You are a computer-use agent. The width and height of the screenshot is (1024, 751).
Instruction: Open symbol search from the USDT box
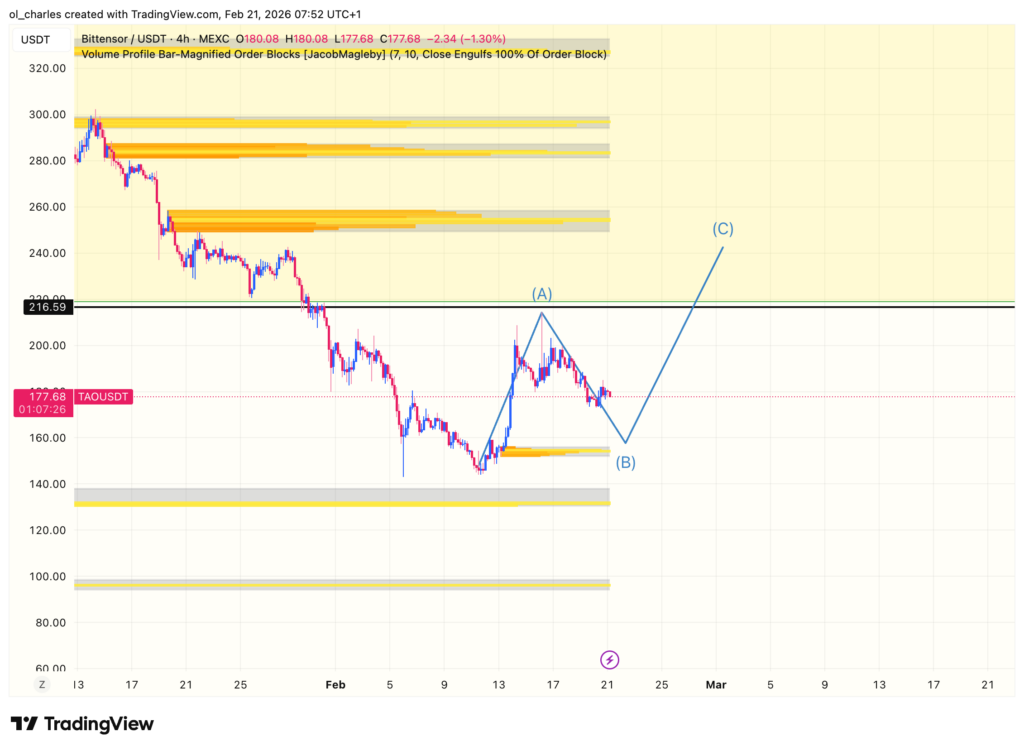click(40, 39)
